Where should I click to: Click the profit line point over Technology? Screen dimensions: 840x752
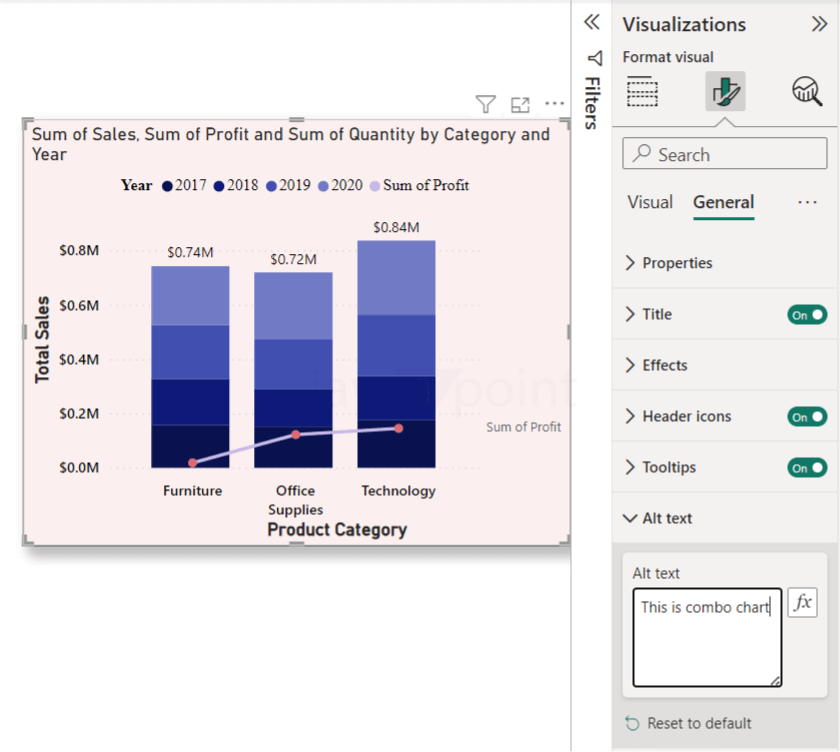(x=399, y=428)
